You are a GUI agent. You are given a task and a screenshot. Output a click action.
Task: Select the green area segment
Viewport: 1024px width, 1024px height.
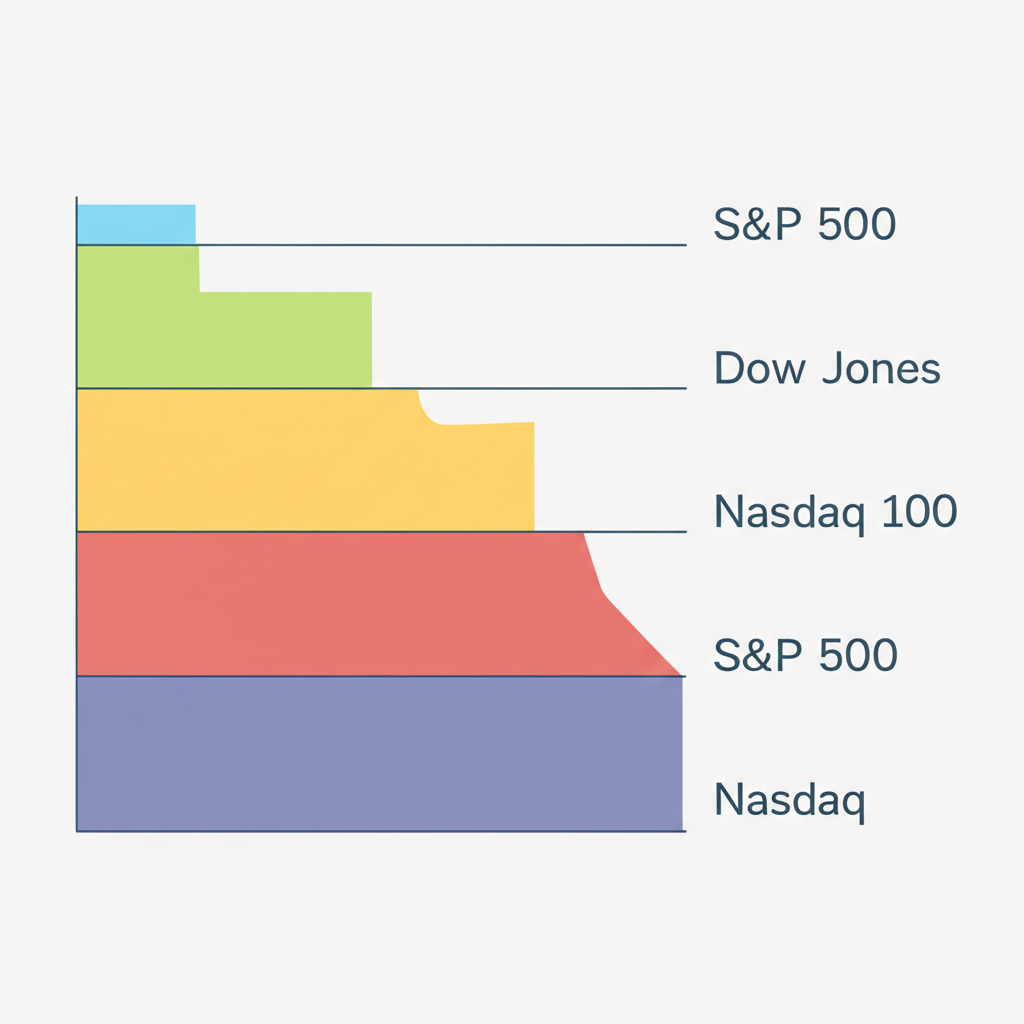[224, 338]
